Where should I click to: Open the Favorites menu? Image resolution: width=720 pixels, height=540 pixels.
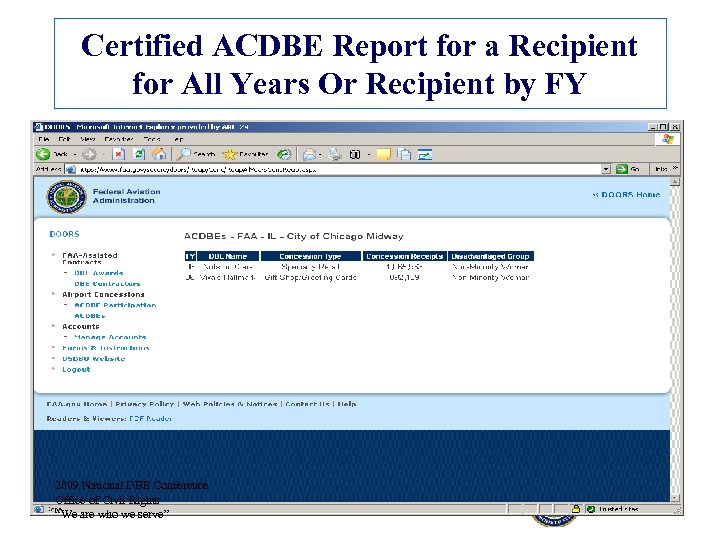(x=118, y=139)
